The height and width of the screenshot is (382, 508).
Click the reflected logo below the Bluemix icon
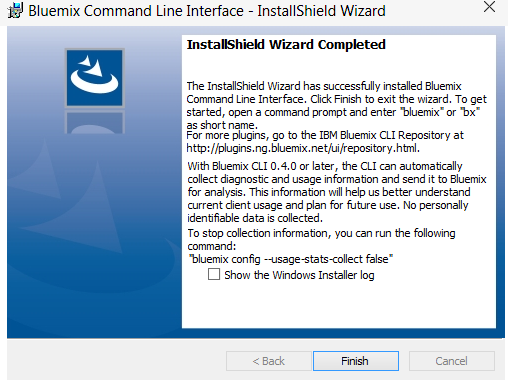click(x=94, y=122)
